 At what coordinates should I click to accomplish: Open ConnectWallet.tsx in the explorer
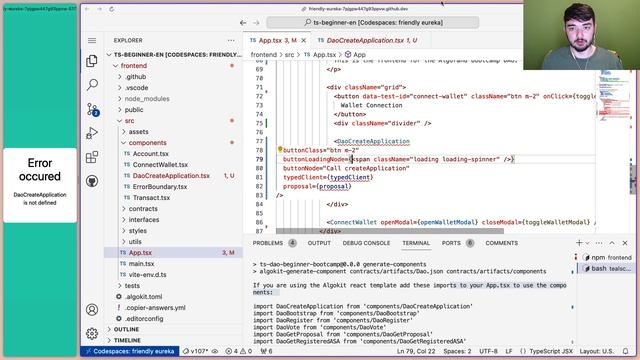[160, 165]
